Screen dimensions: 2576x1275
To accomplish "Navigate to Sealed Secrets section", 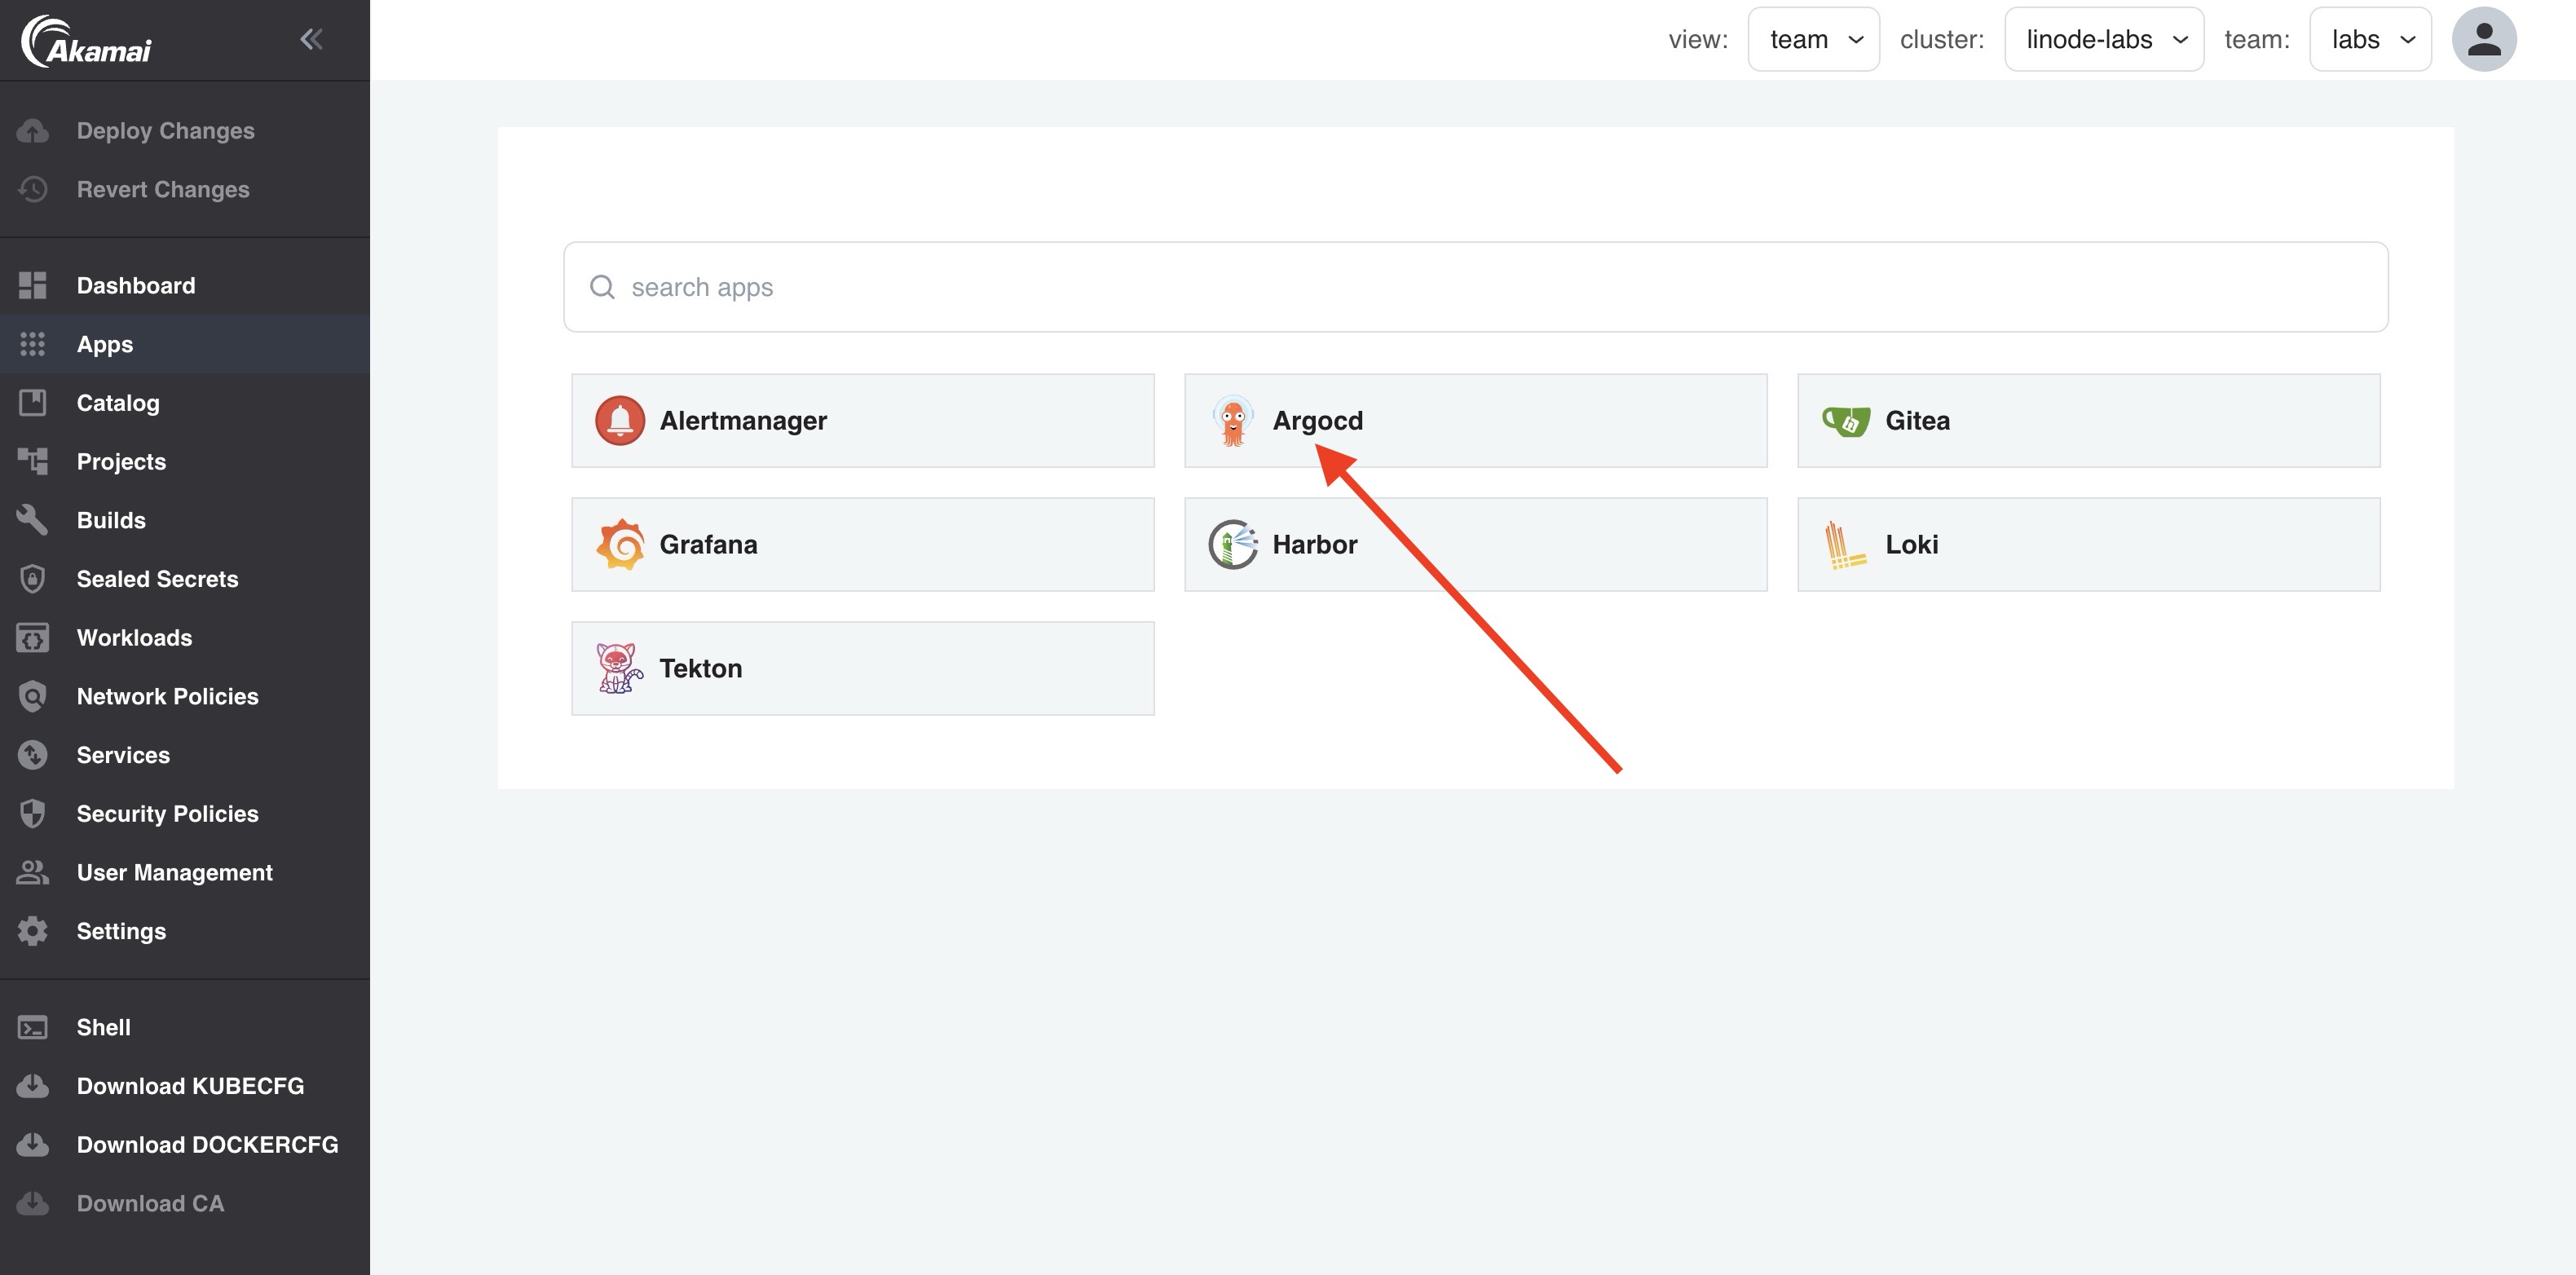I will (156, 578).
